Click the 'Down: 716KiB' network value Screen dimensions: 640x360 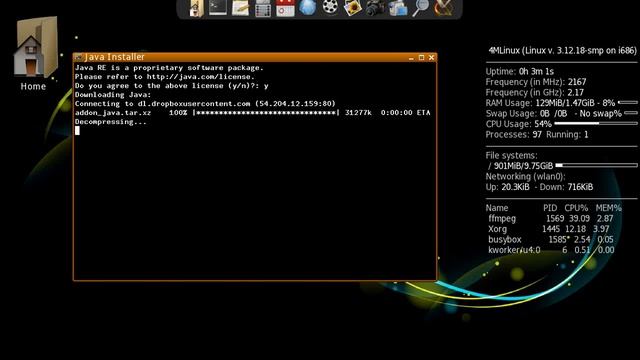pyautogui.click(x=566, y=187)
